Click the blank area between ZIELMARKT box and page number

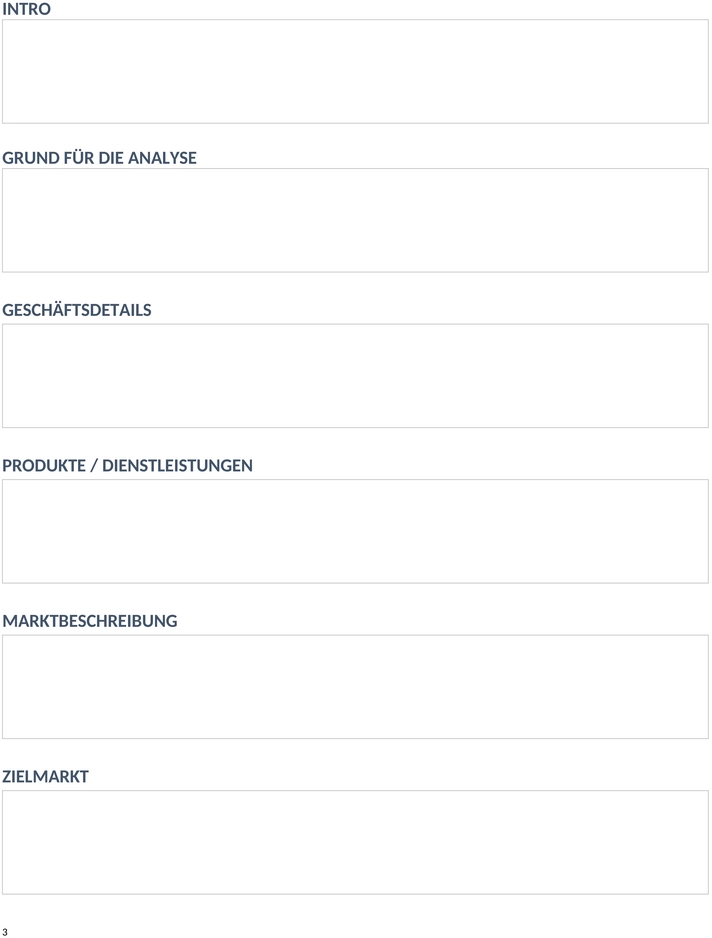[x=355, y=911]
